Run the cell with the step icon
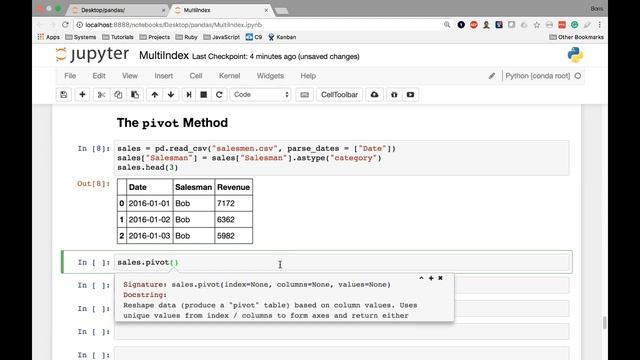 tap(189, 95)
